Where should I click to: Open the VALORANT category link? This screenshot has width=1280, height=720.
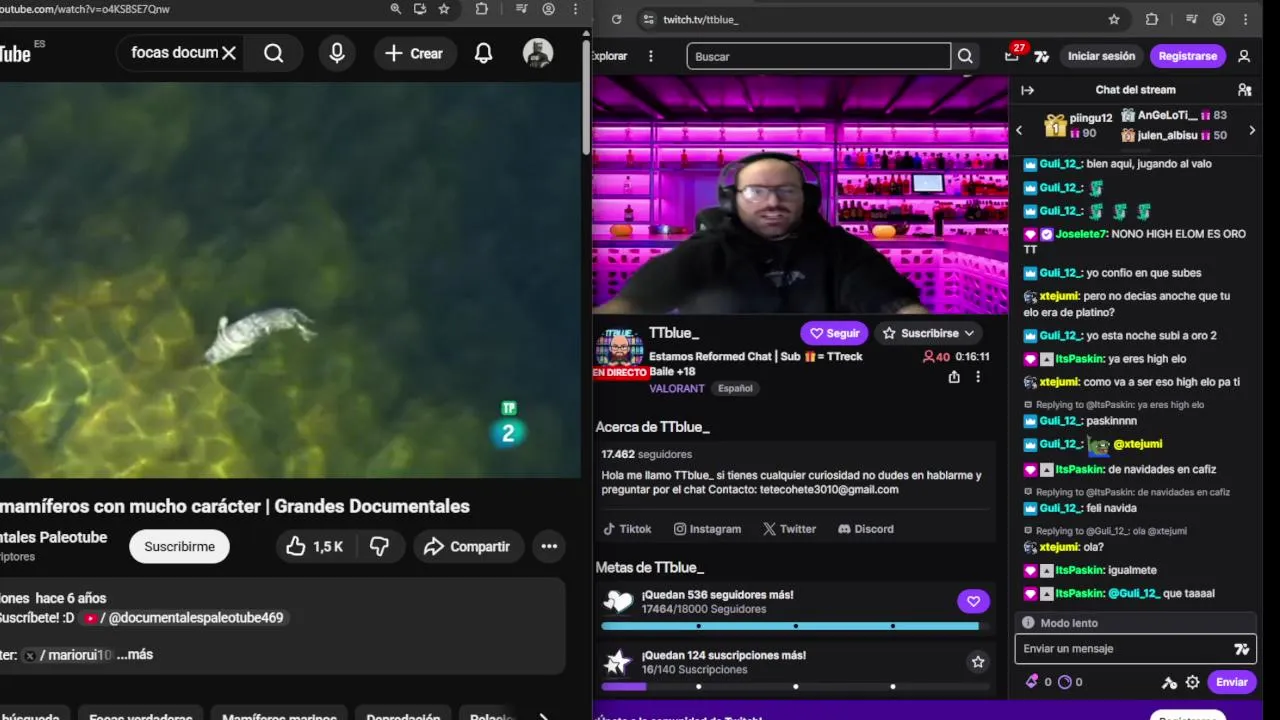click(677, 388)
